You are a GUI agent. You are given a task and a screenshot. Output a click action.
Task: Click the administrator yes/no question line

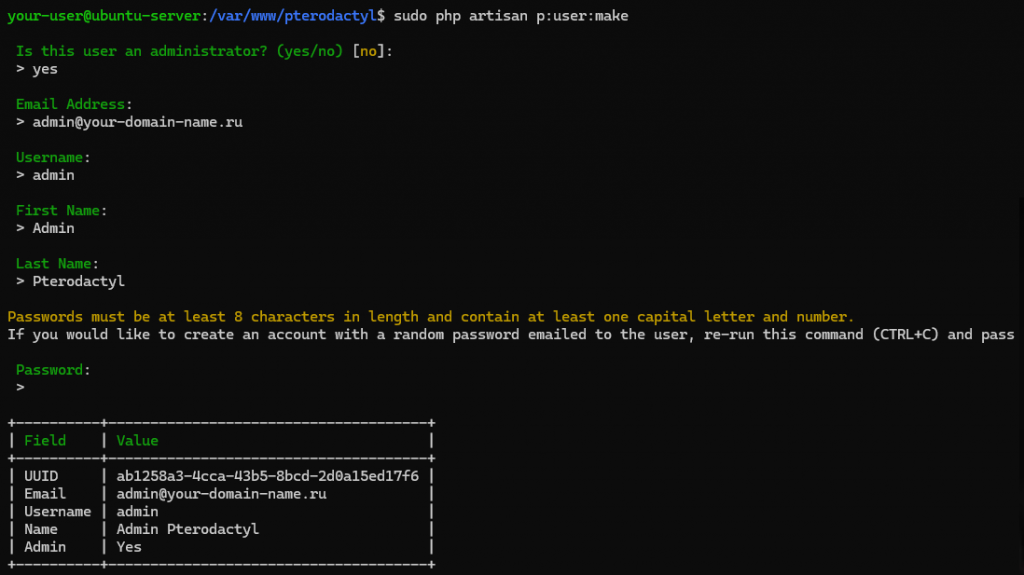point(205,52)
